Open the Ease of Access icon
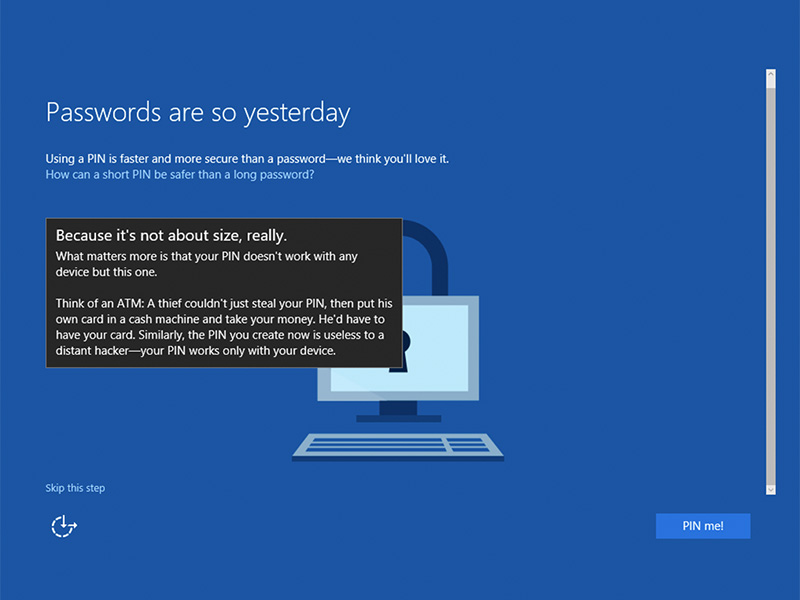 click(x=64, y=525)
